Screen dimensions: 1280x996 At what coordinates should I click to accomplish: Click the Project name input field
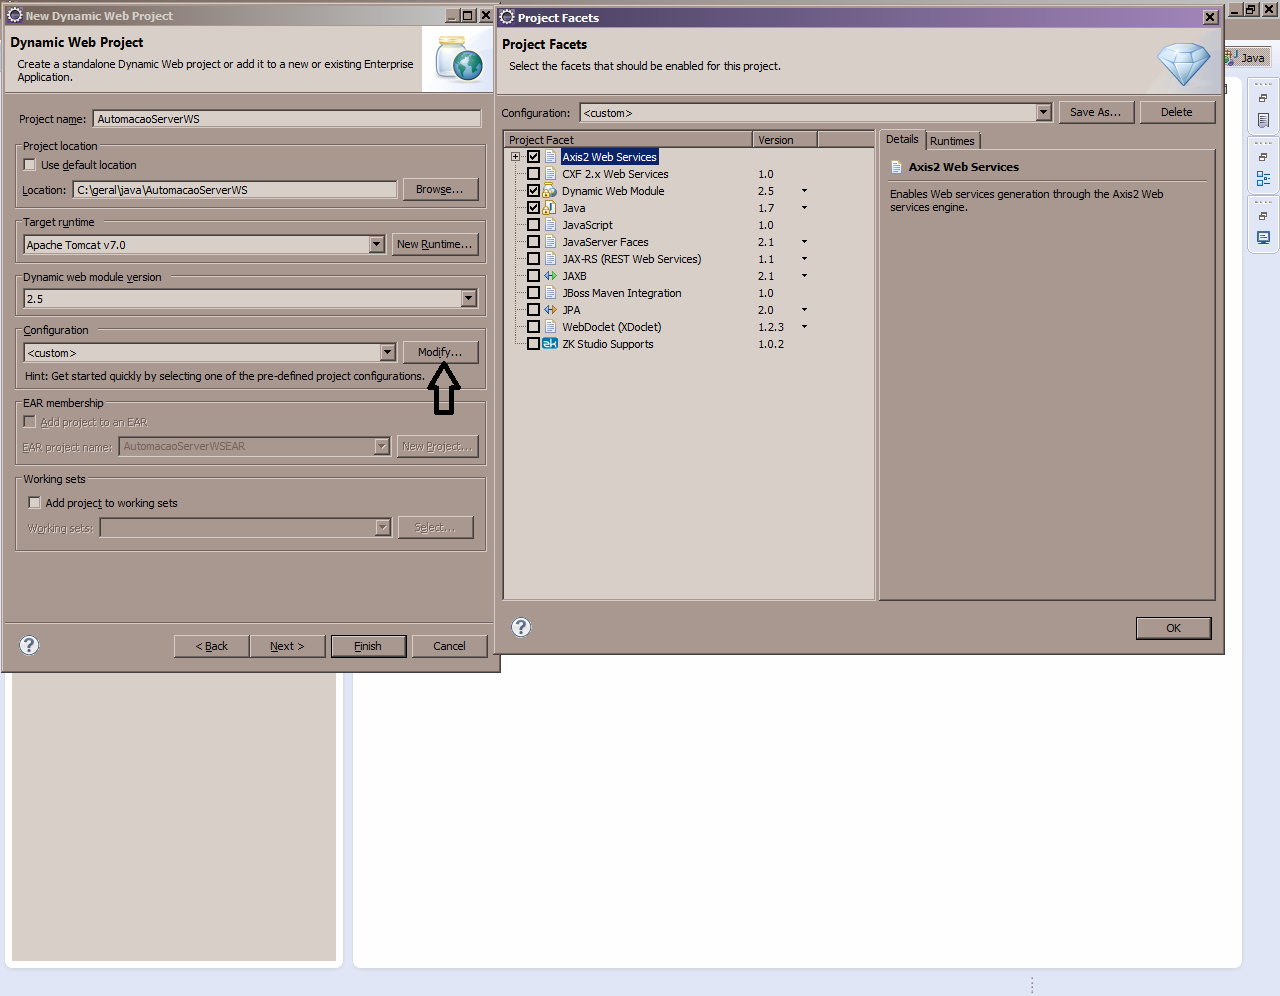[287, 118]
